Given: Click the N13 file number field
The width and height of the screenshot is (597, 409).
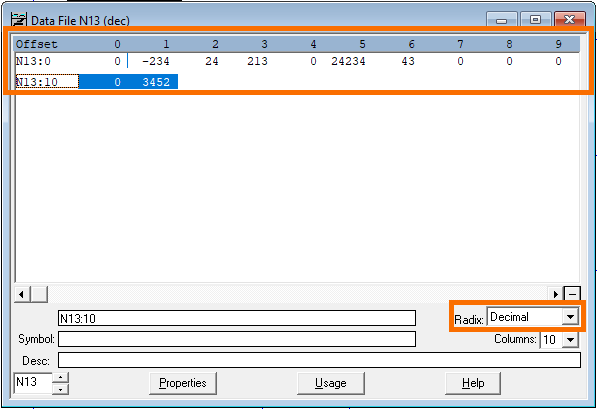Looking at the screenshot, I should [x=33, y=383].
